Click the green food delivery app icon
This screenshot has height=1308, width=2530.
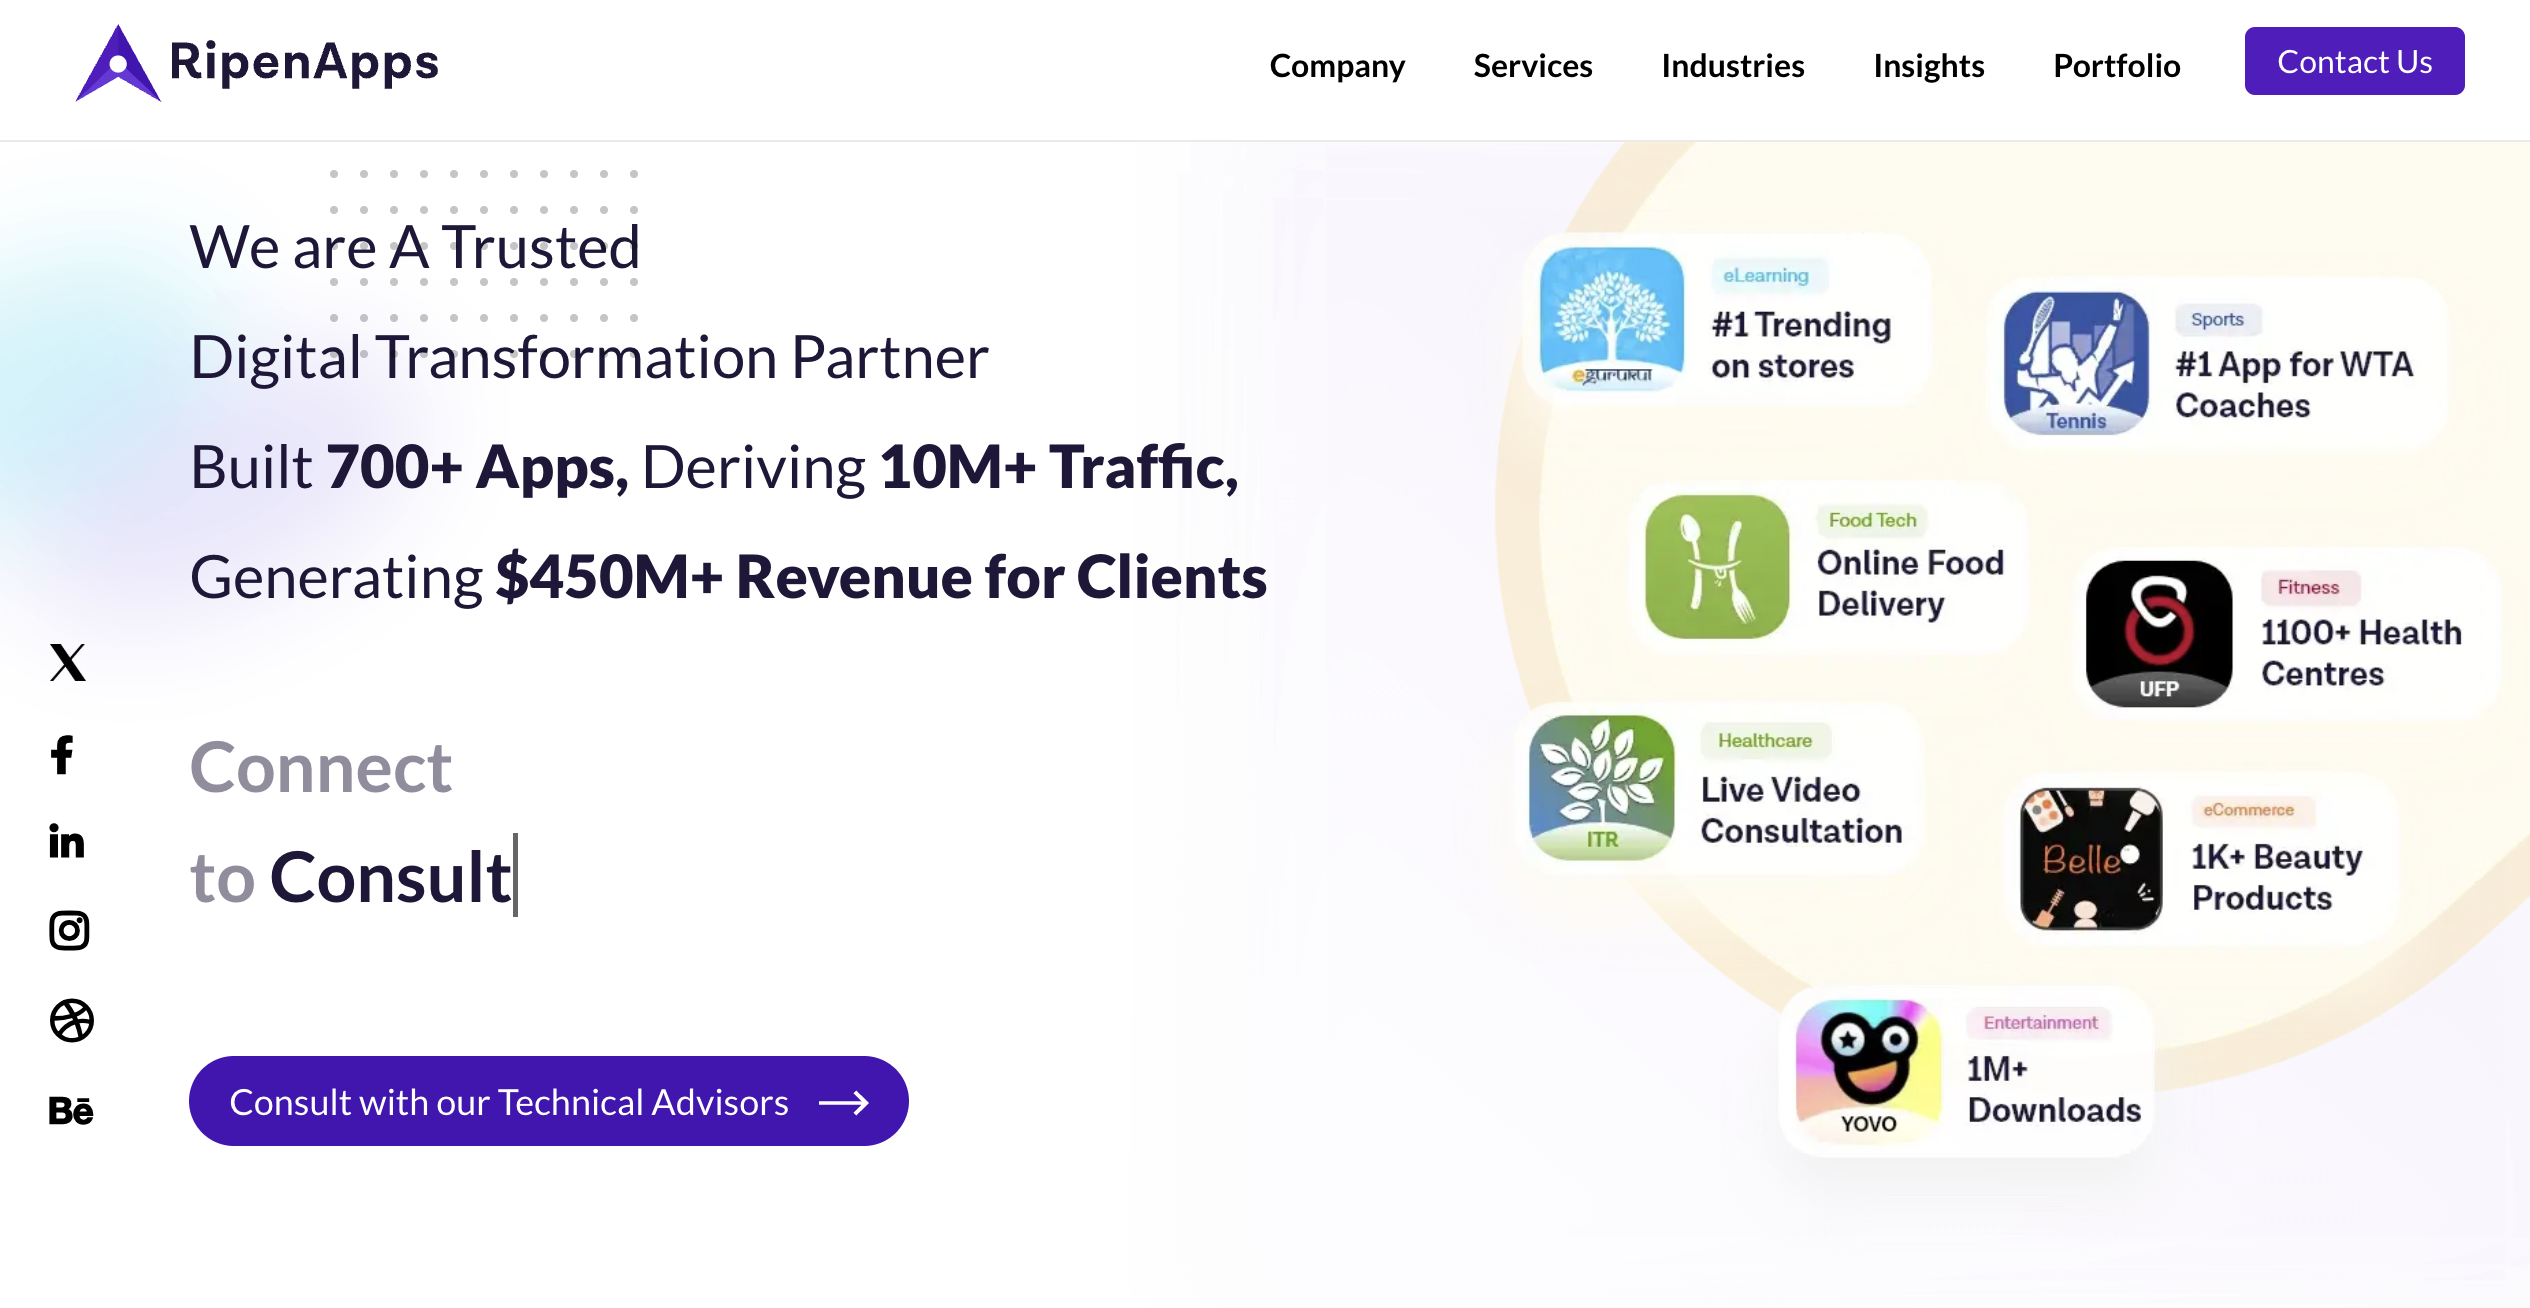click(1717, 566)
